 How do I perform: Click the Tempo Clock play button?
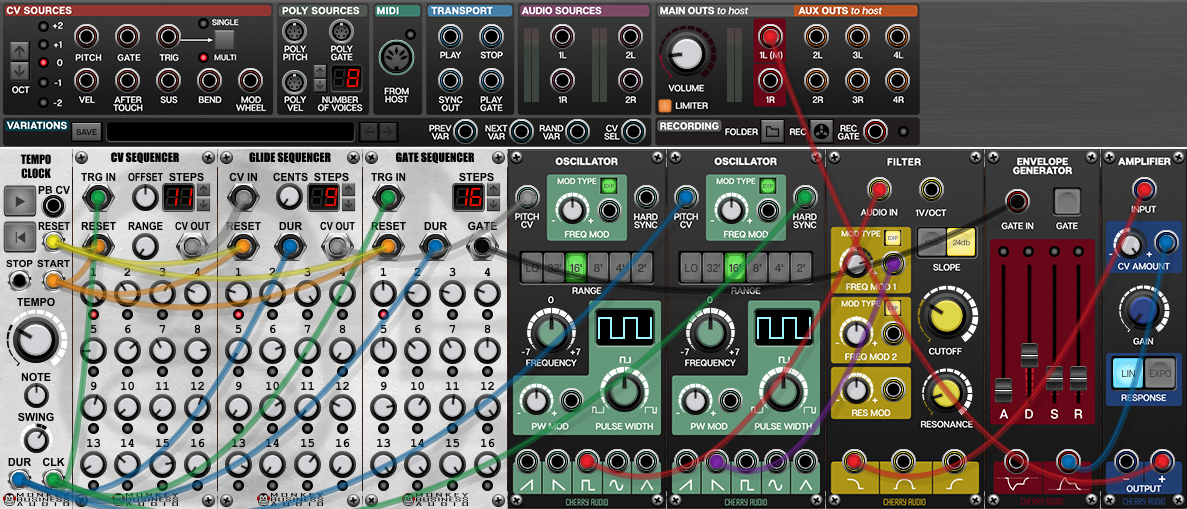click(x=18, y=202)
